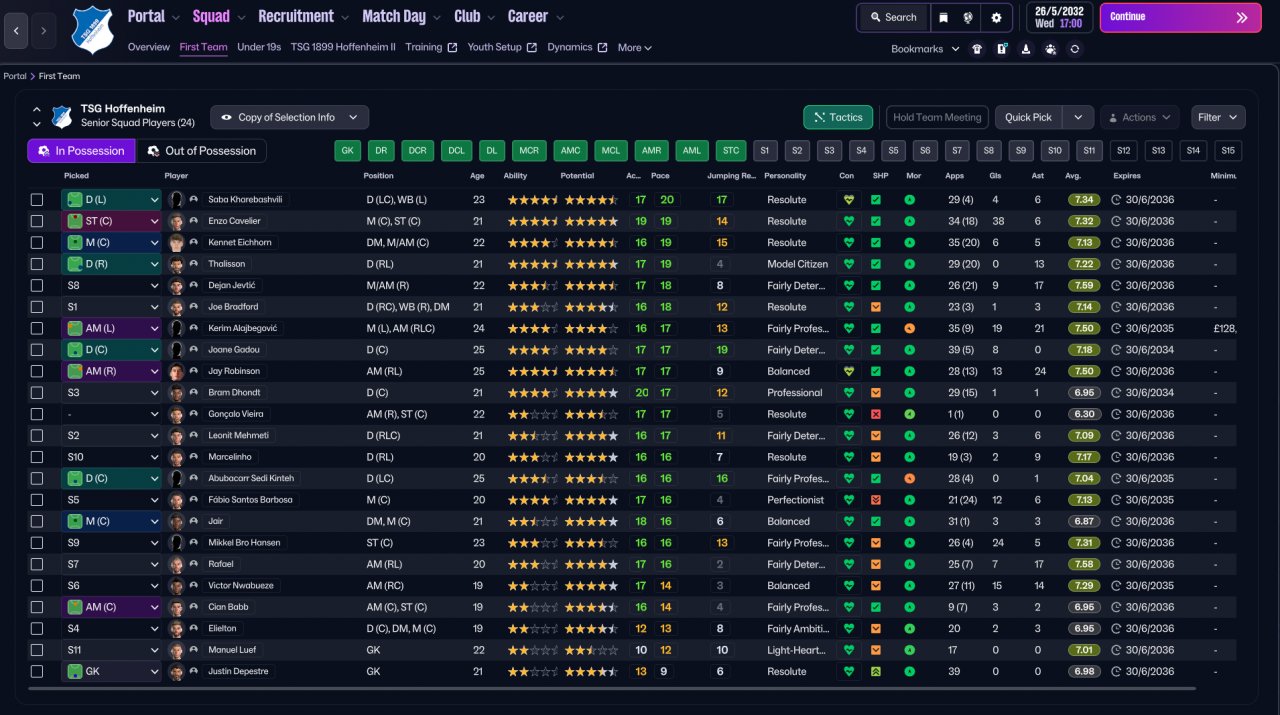Image resolution: width=1280 pixels, height=715 pixels.
Task: Click the Hold Team Meeting button
Action: click(x=937, y=117)
